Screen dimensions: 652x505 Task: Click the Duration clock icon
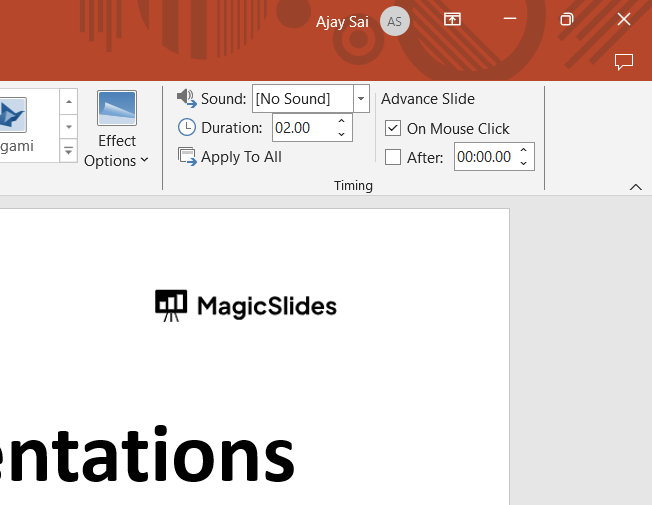click(187, 127)
